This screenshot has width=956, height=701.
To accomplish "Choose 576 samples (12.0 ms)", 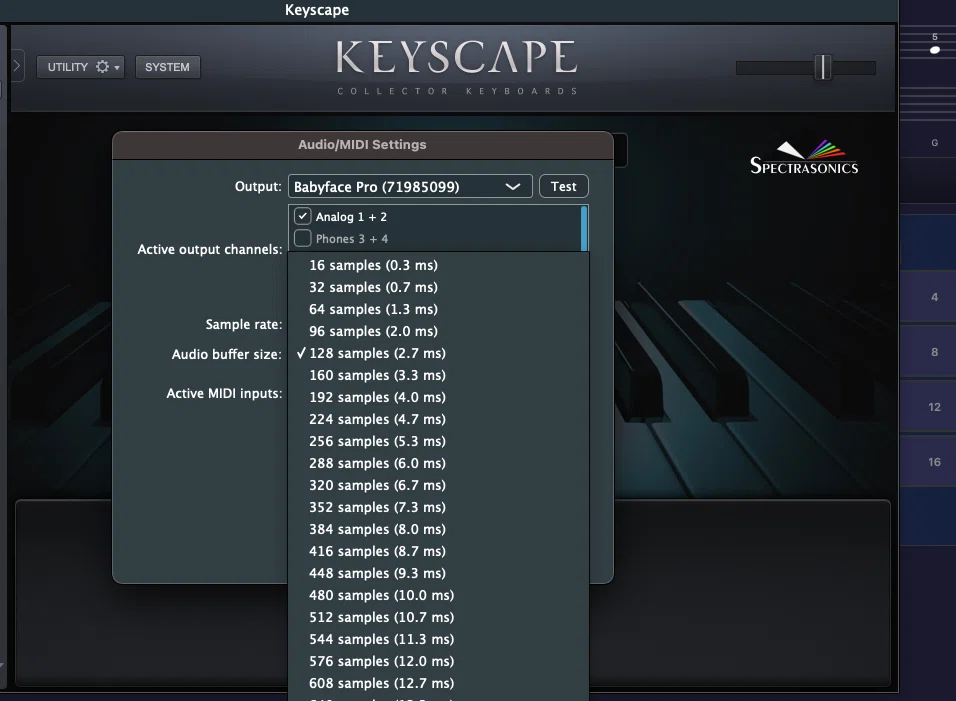I will (x=438, y=660).
